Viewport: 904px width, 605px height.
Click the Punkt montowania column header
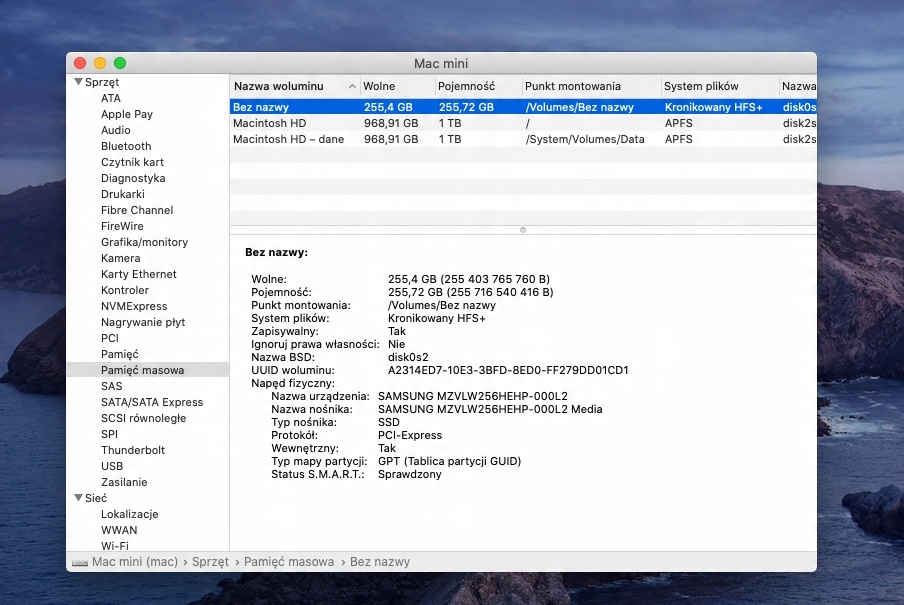(x=573, y=86)
